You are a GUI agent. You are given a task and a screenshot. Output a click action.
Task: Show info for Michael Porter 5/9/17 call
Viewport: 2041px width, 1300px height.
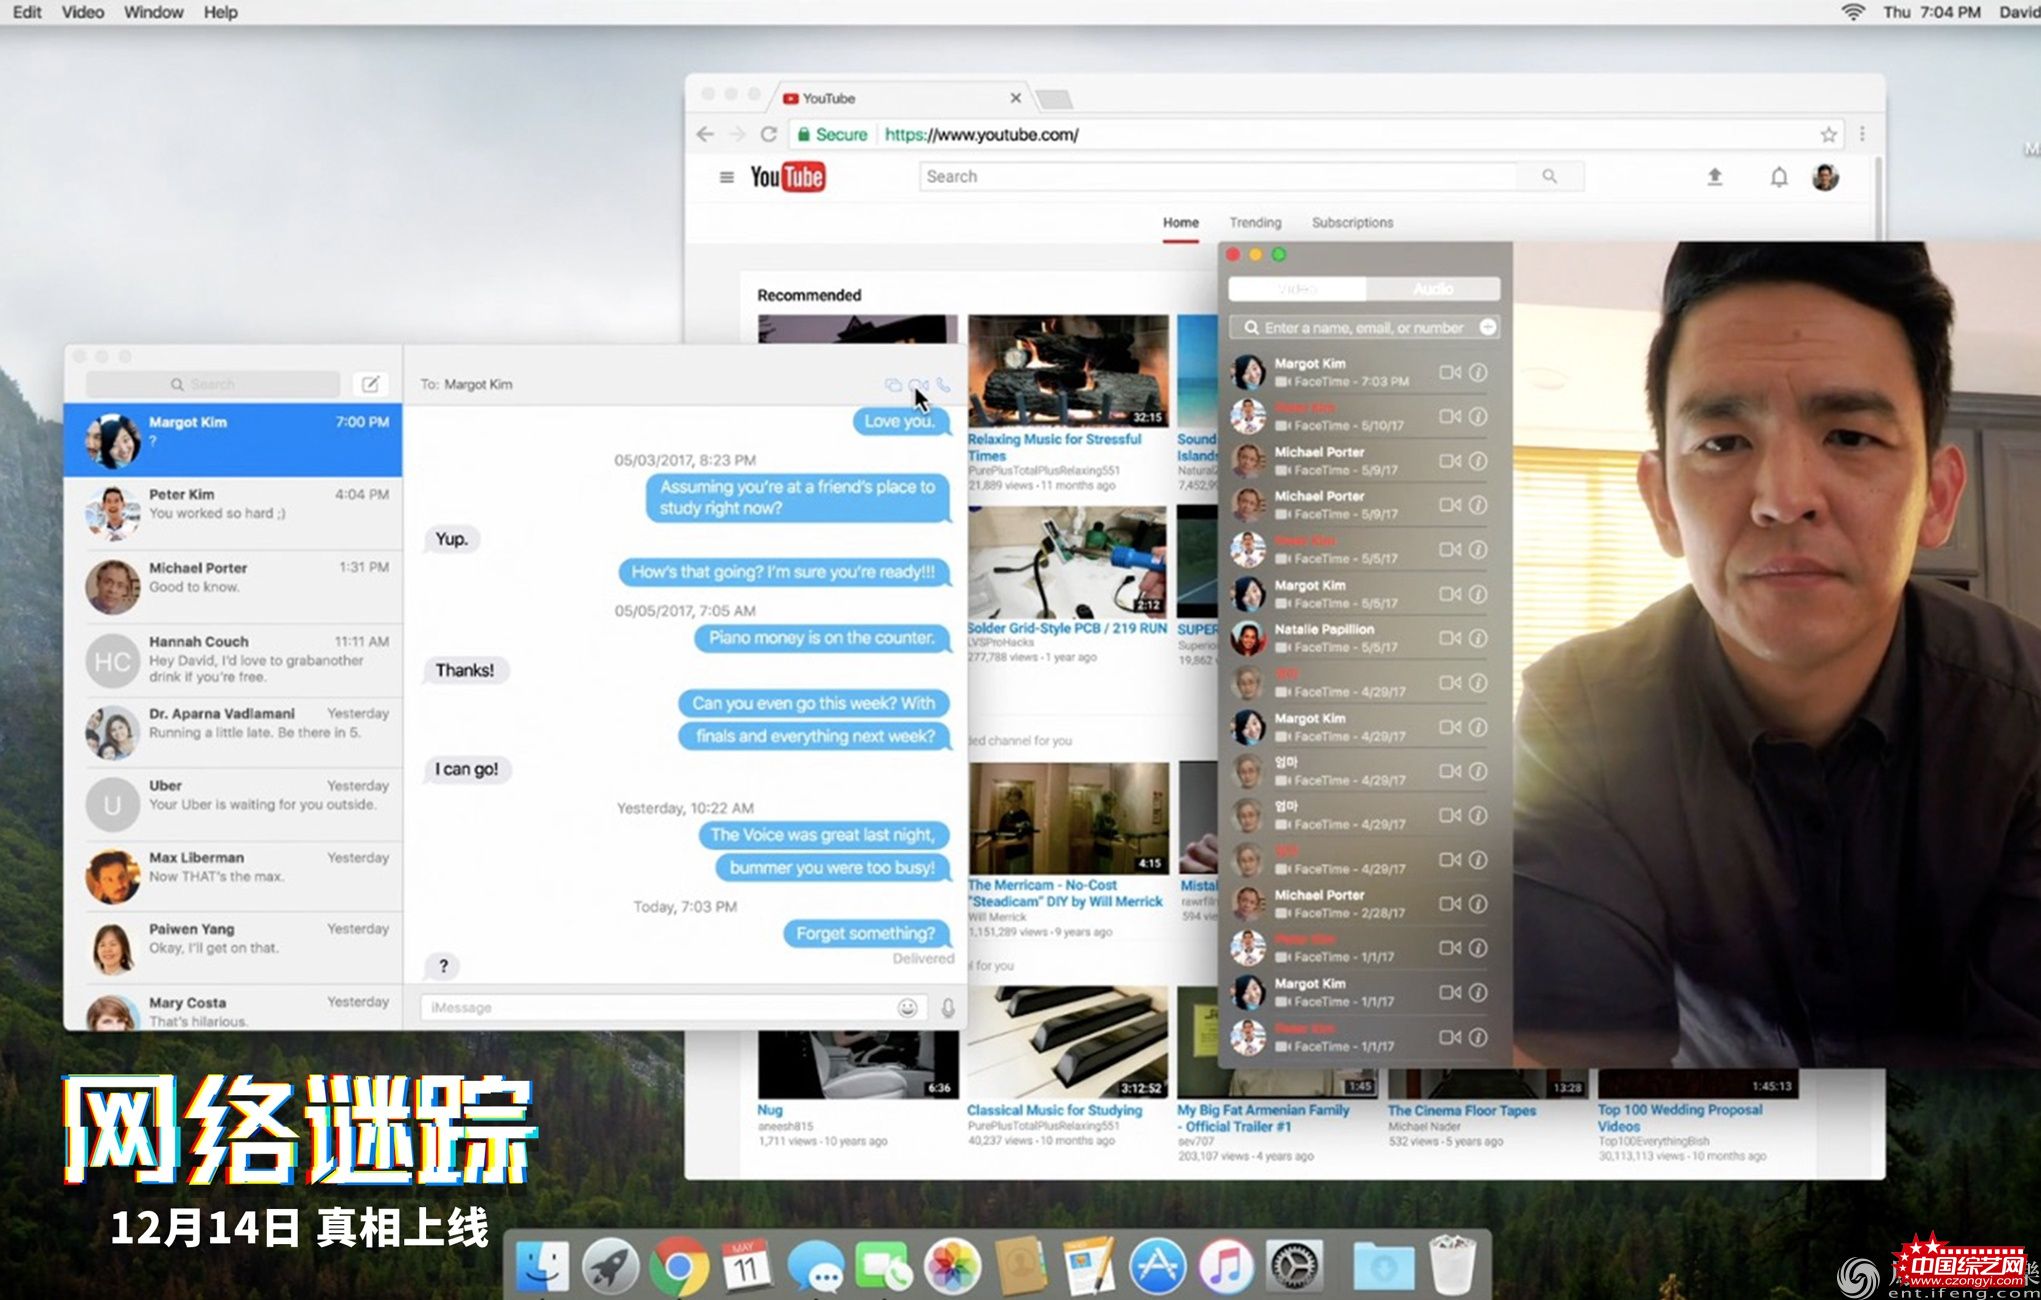[x=1478, y=461]
